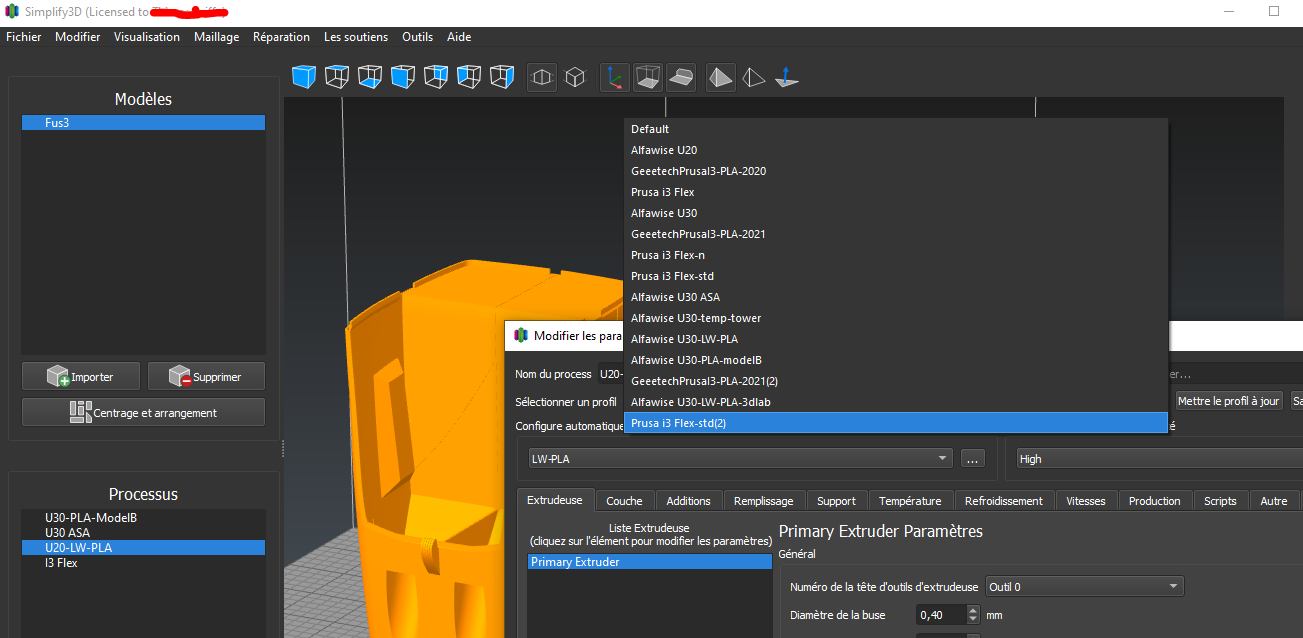Choose GeeetechPrusaI3-PLA-2020 profile option
The width and height of the screenshot is (1303, 638).
896,171
